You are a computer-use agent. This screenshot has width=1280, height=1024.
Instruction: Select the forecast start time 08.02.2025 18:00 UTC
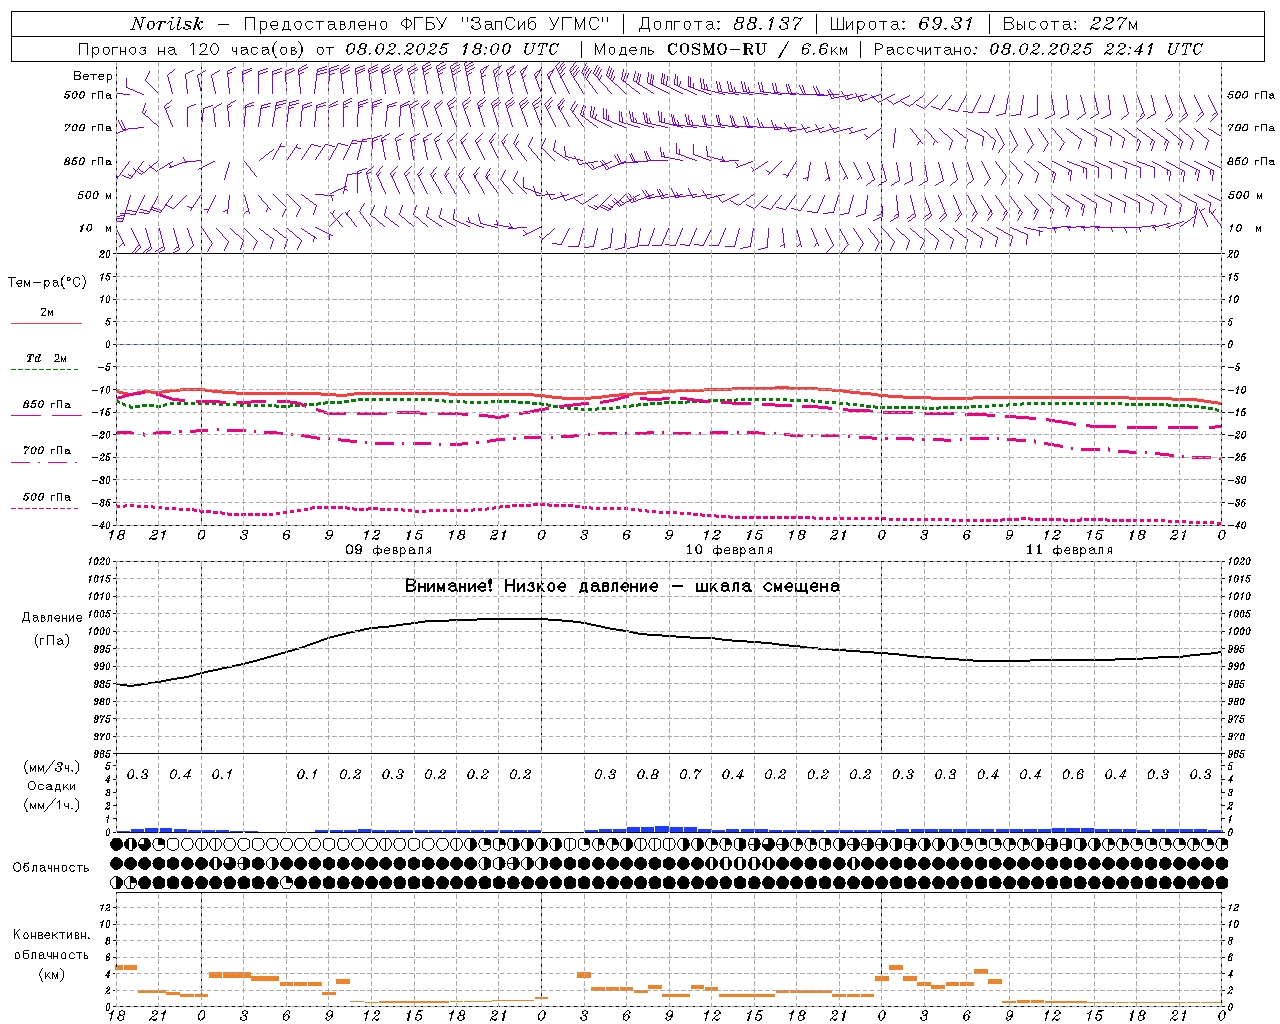(452, 49)
